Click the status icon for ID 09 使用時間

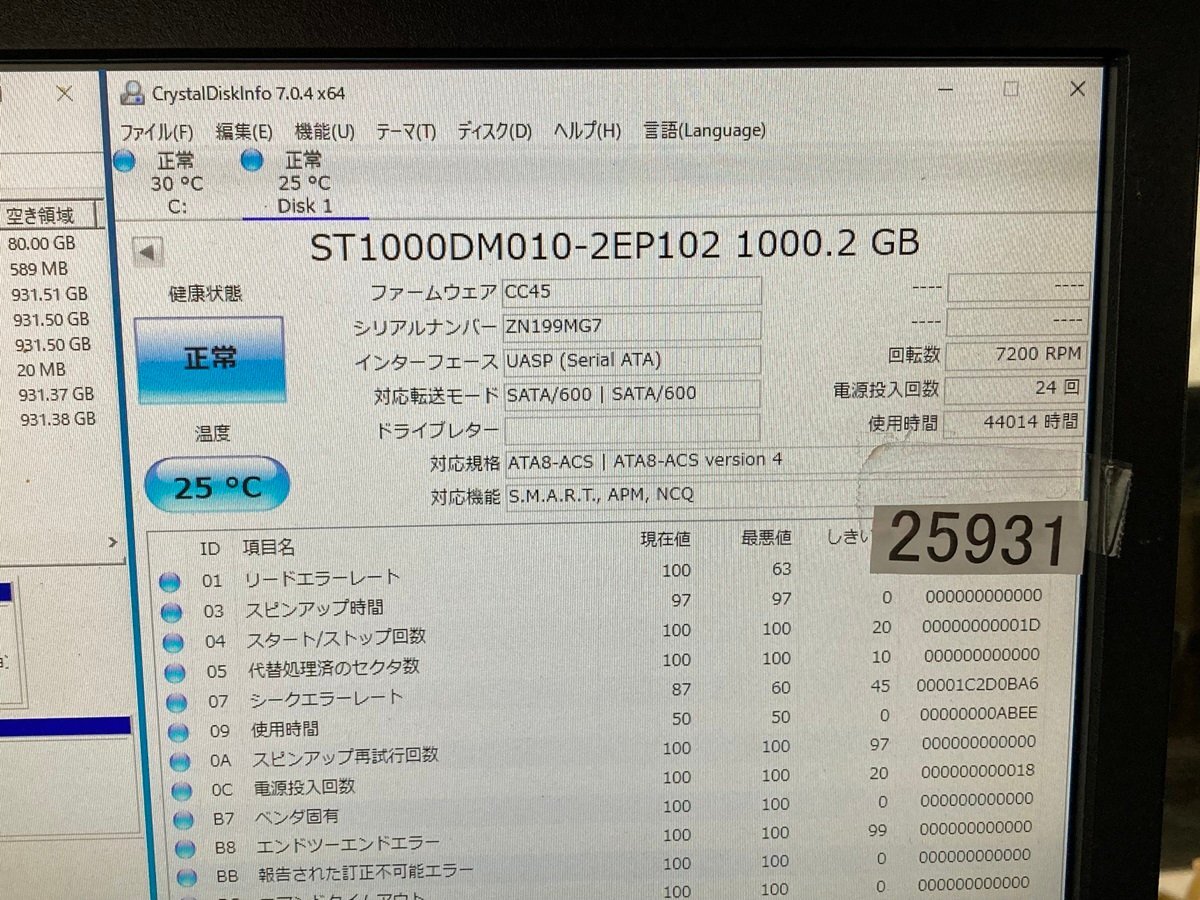point(178,732)
